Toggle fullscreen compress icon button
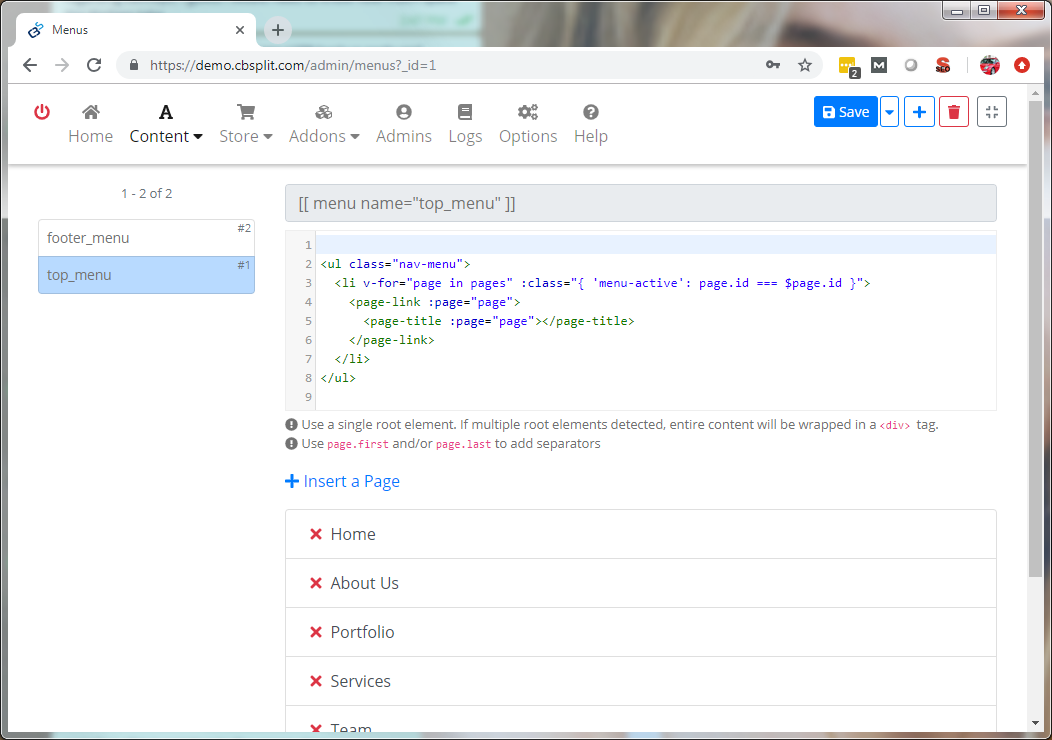Screen dimensions: 1052x740 click(991, 112)
